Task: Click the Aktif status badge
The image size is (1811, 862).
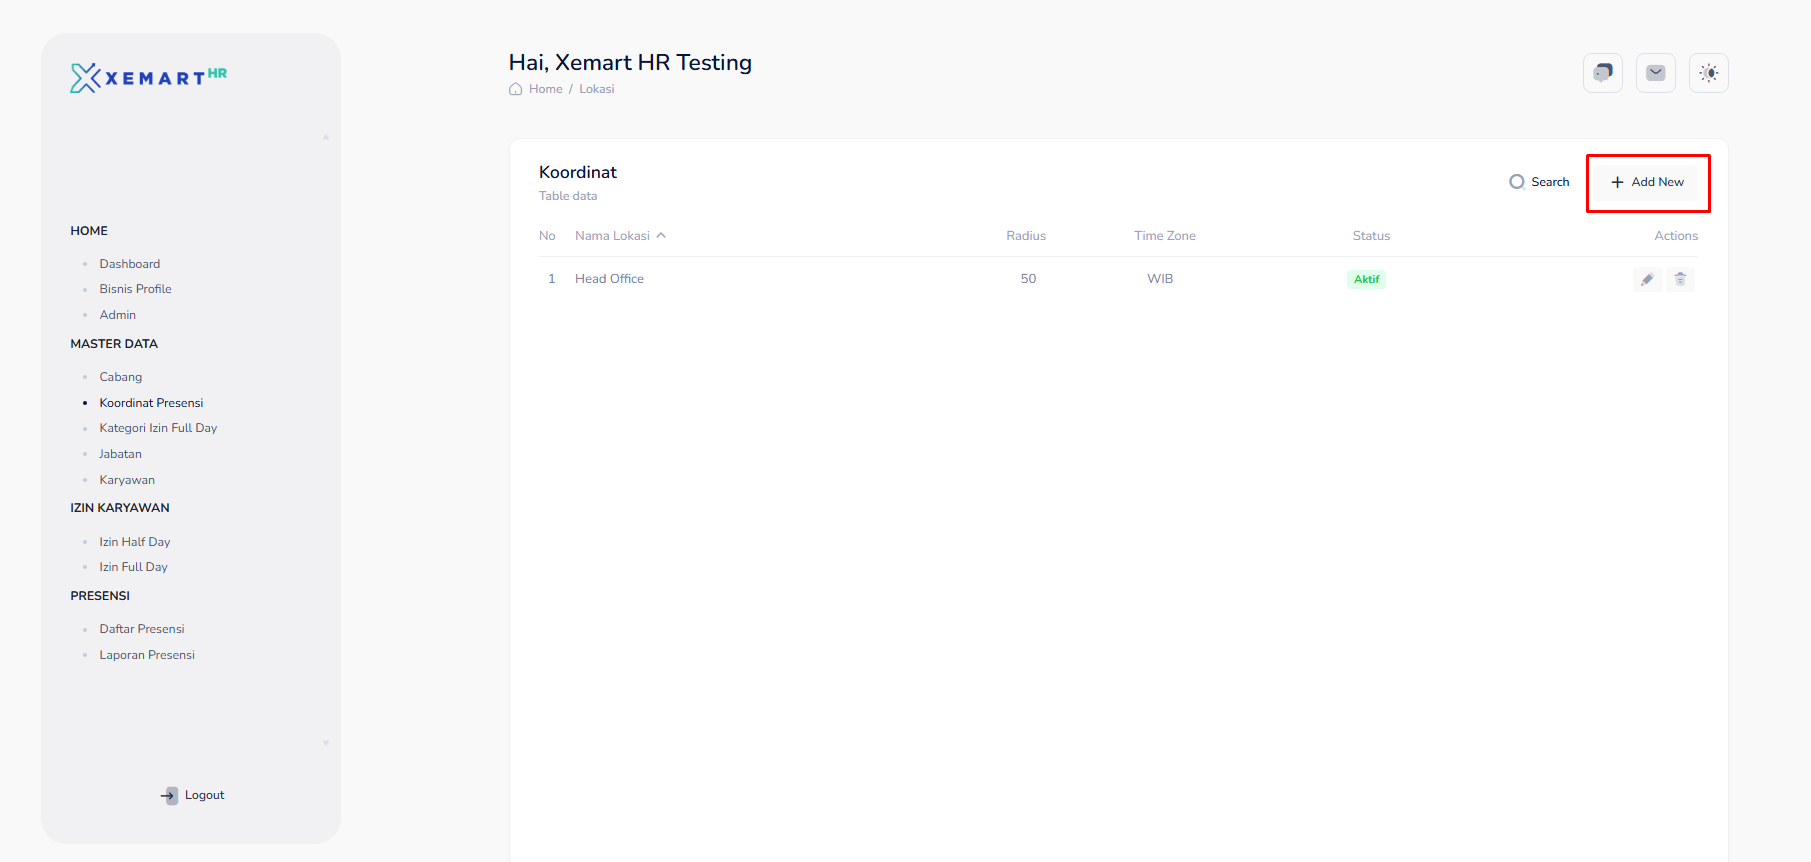Action: coord(1366,279)
